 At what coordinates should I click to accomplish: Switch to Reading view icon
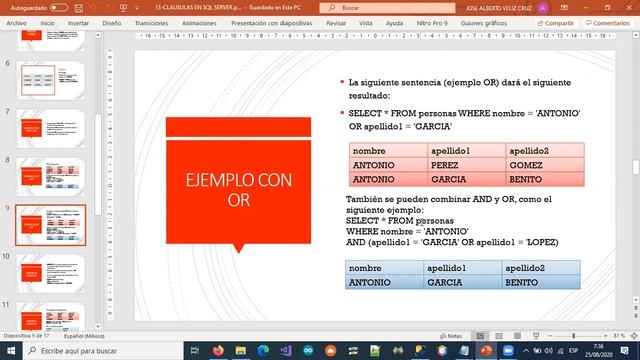click(x=517, y=336)
